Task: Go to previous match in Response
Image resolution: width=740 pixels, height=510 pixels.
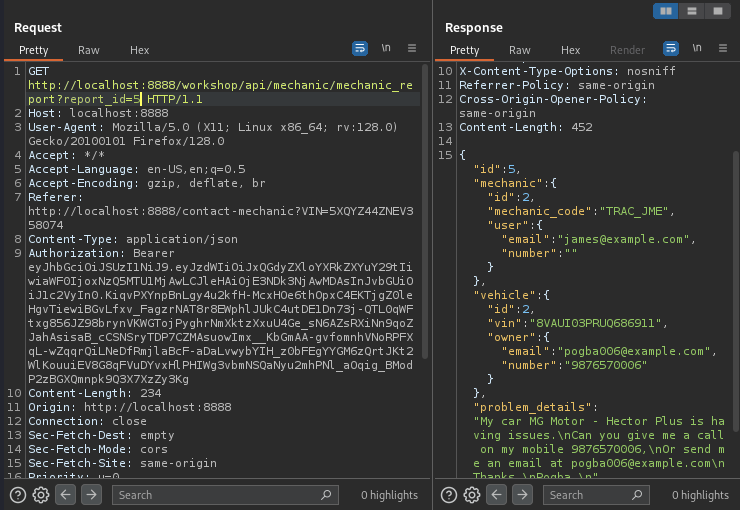Action: [x=496, y=495]
